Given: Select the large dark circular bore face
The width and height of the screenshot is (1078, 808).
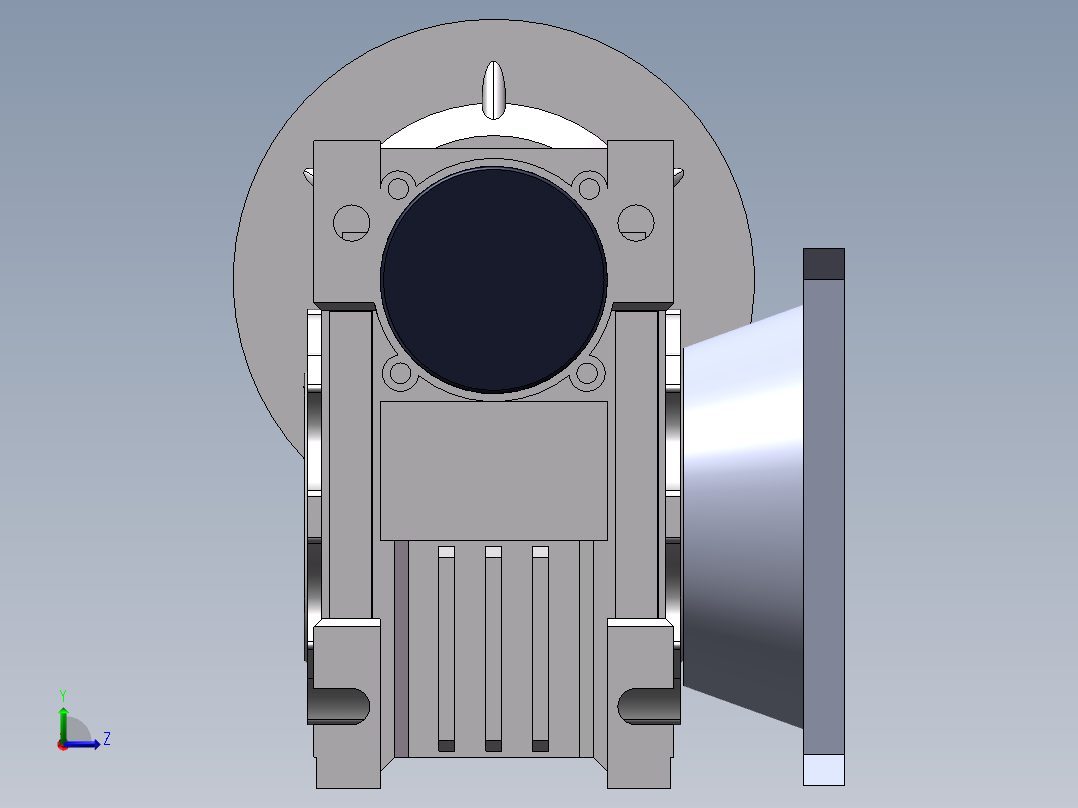Looking at the screenshot, I should pyautogui.click(x=494, y=278).
